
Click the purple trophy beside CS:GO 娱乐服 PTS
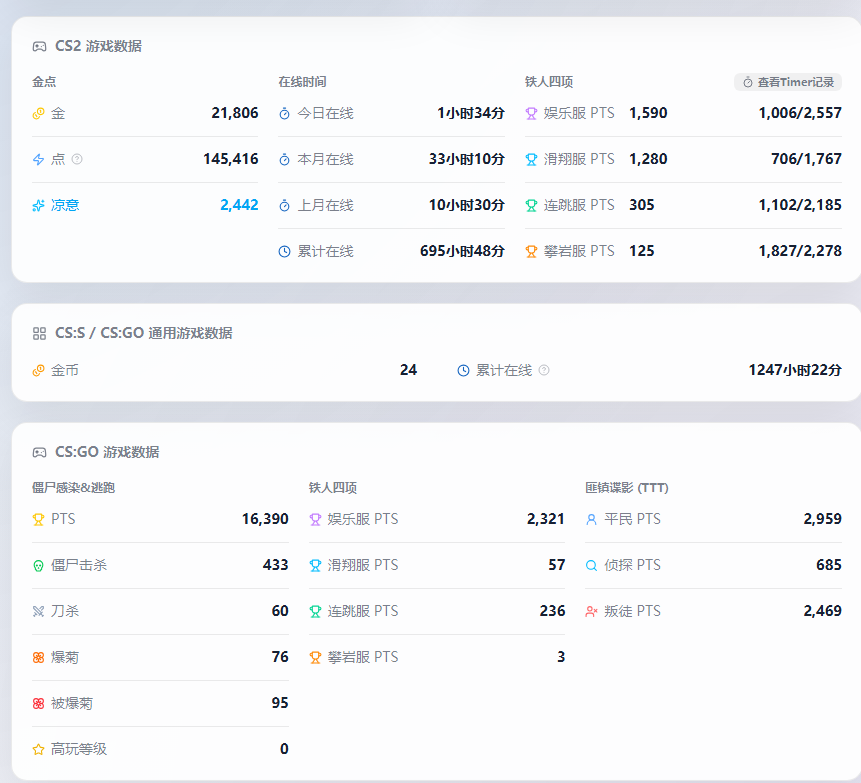[315, 519]
